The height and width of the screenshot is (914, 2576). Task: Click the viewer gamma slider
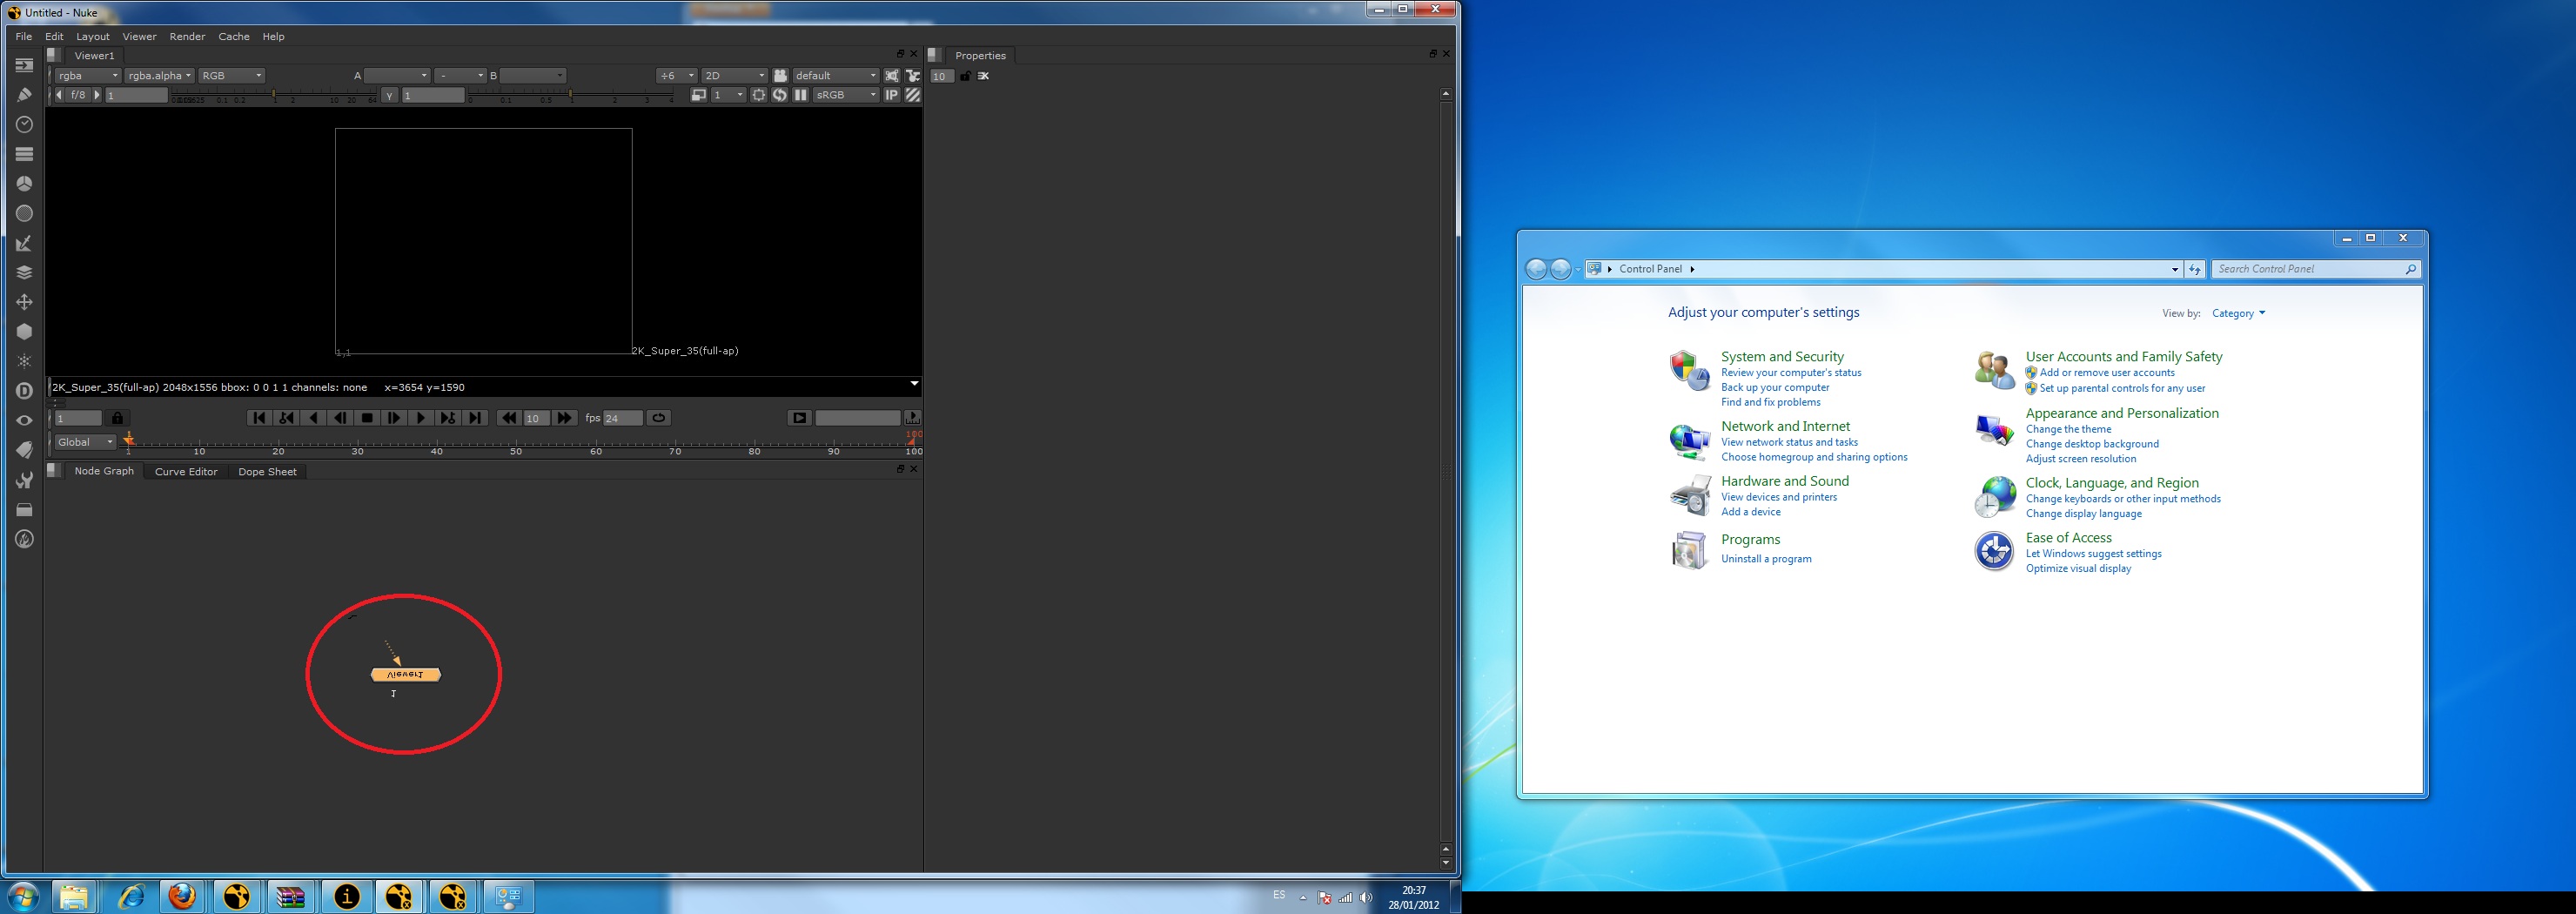(571, 97)
